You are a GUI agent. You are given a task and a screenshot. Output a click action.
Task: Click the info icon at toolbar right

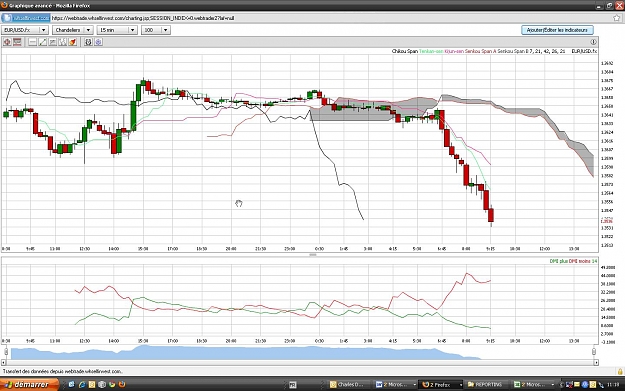pos(593,42)
